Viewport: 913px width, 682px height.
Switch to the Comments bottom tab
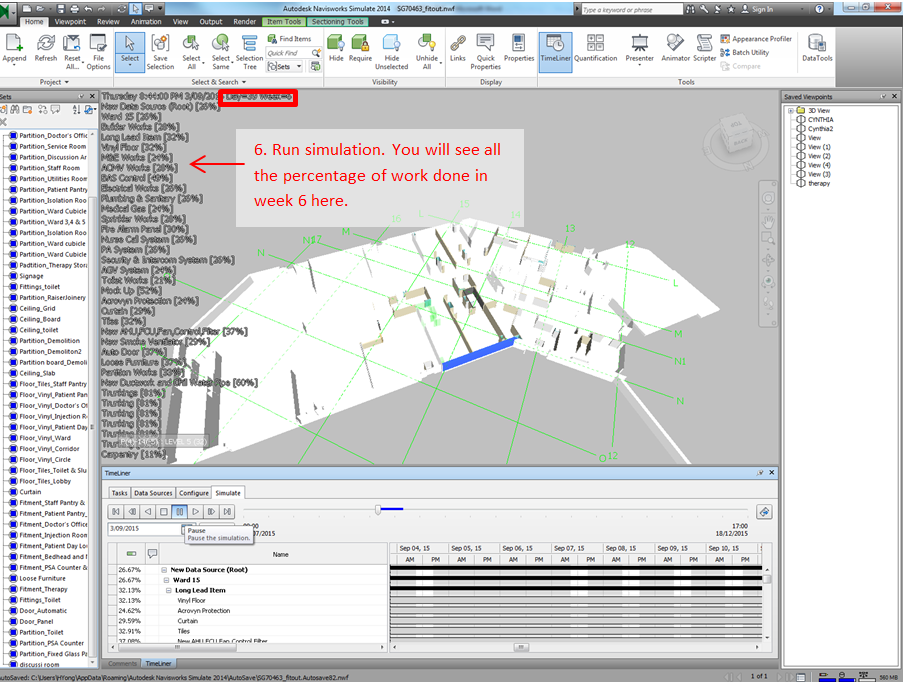pos(122,663)
